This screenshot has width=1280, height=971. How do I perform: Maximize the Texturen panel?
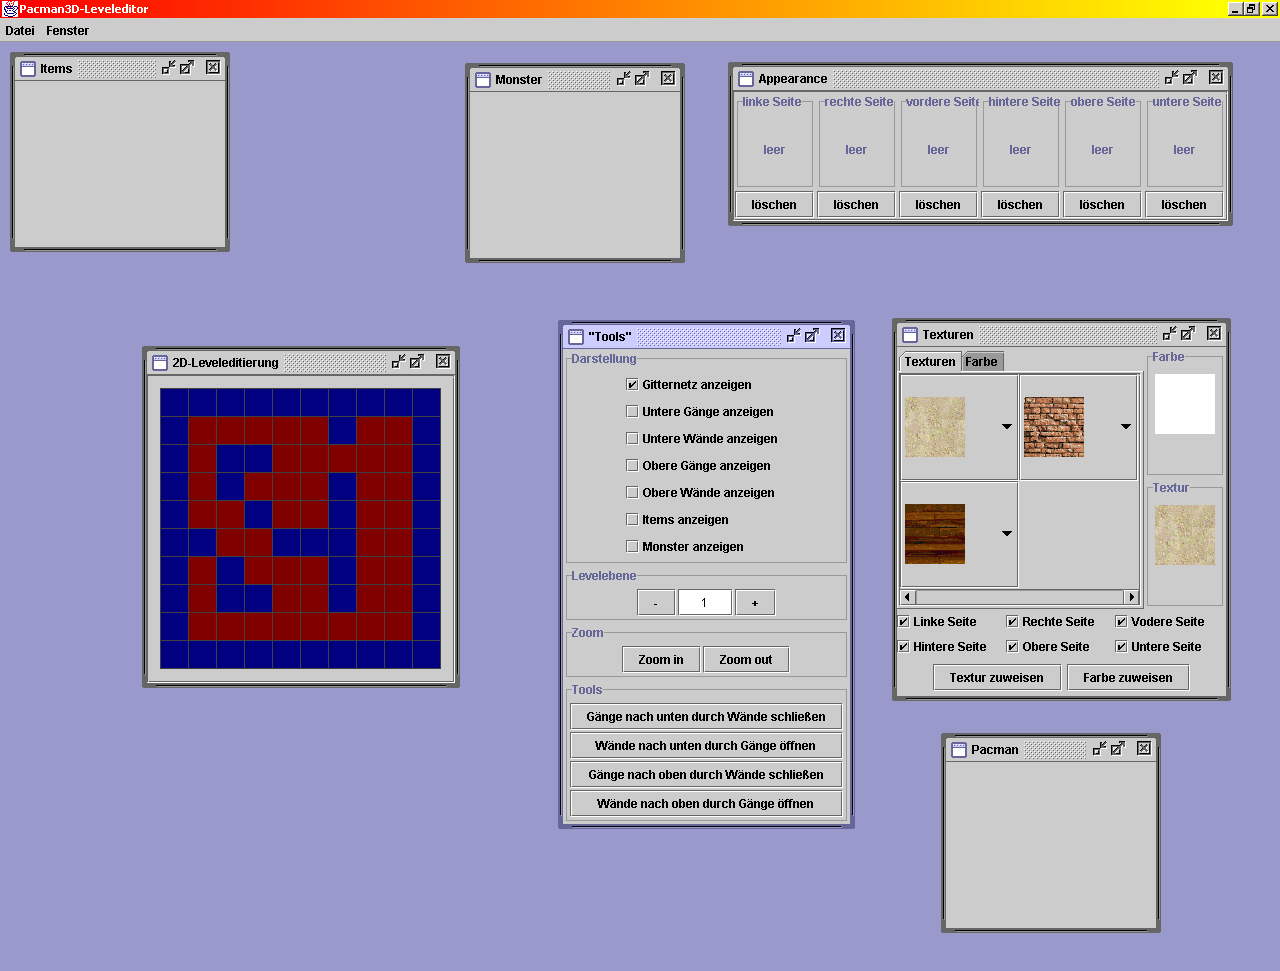point(1188,334)
